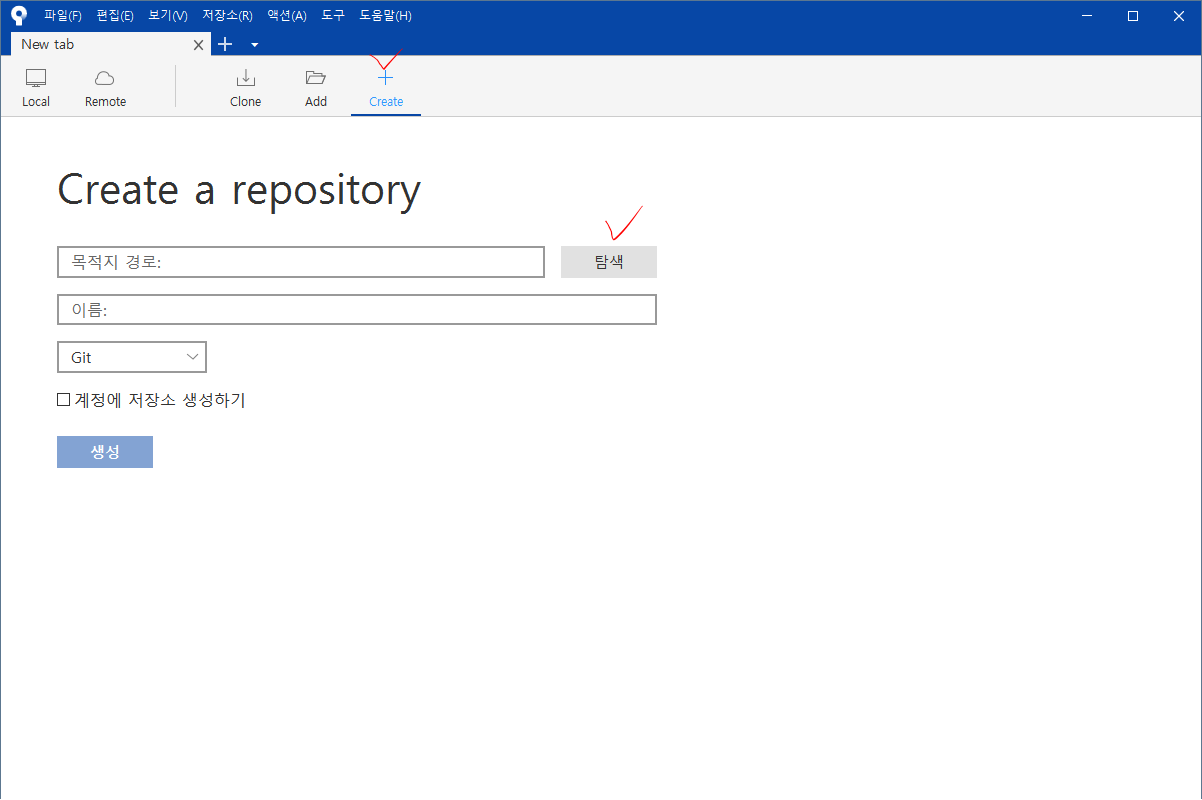Focus the 목적지 경로 input field
Image resolution: width=1202 pixels, height=800 pixels.
click(x=301, y=262)
